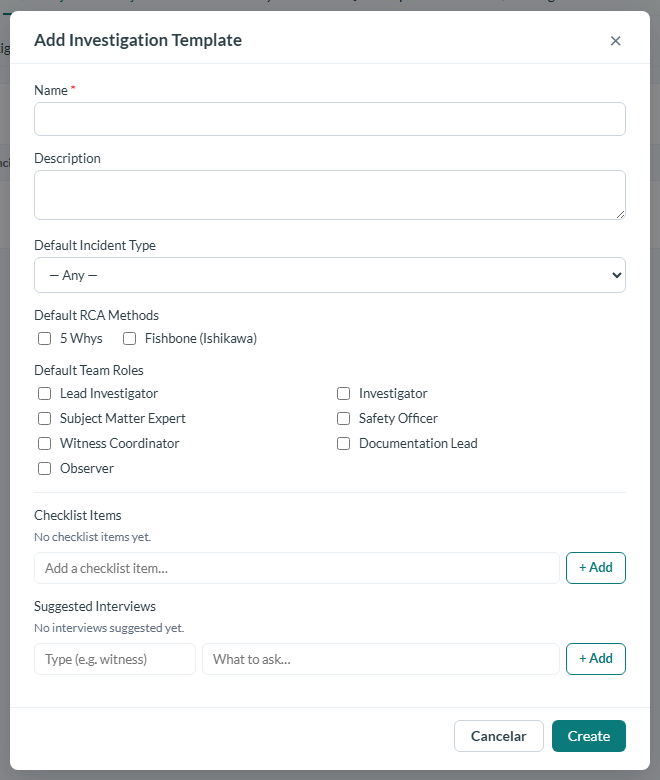The height and width of the screenshot is (780, 660).
Task: Toggle the Witness Coordinator checkbox
Action: pos(45,443)
